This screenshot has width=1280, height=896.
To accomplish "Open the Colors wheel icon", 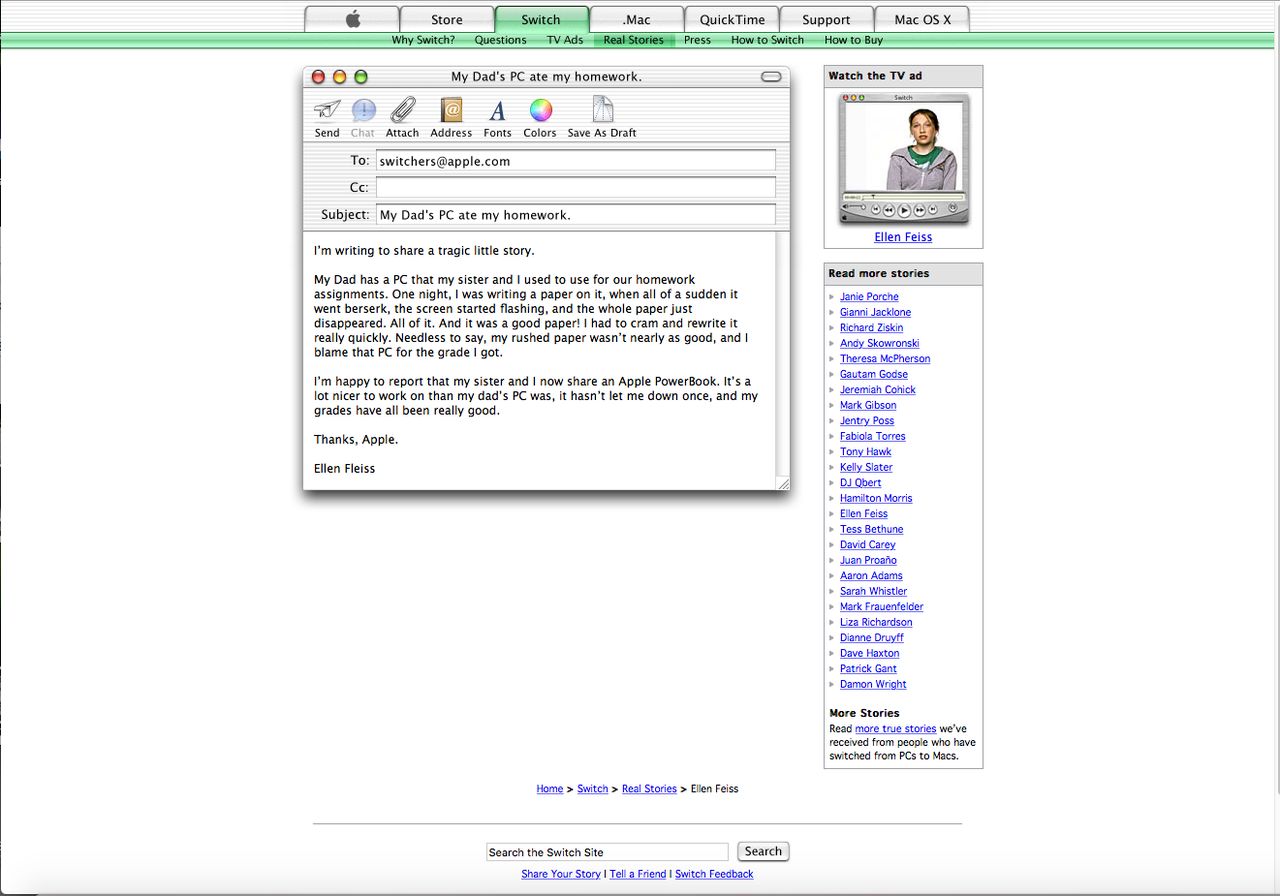I will [x=540, y=110].
